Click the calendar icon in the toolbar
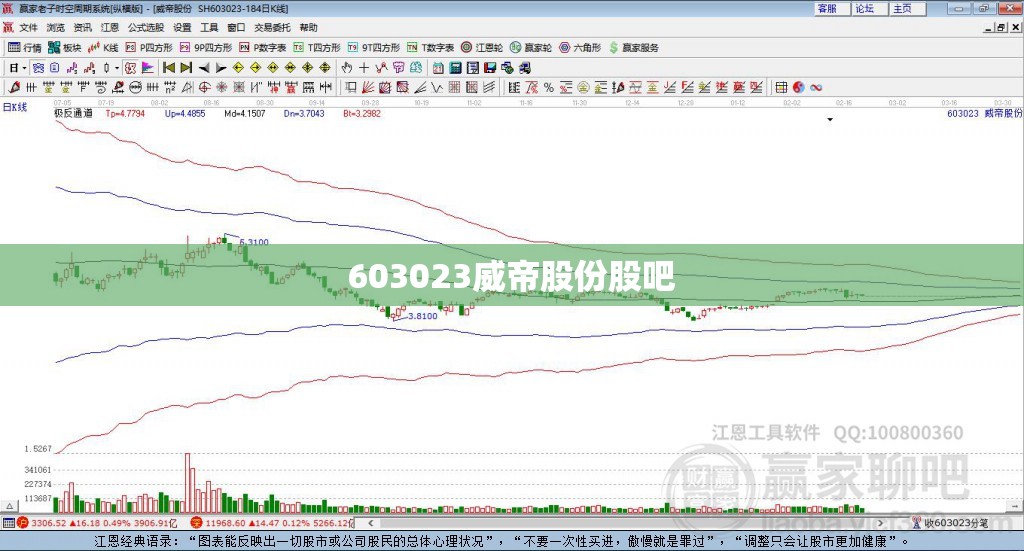Image resolution: width=1024 pixels, height=551 pixels. tap(438, 67)
